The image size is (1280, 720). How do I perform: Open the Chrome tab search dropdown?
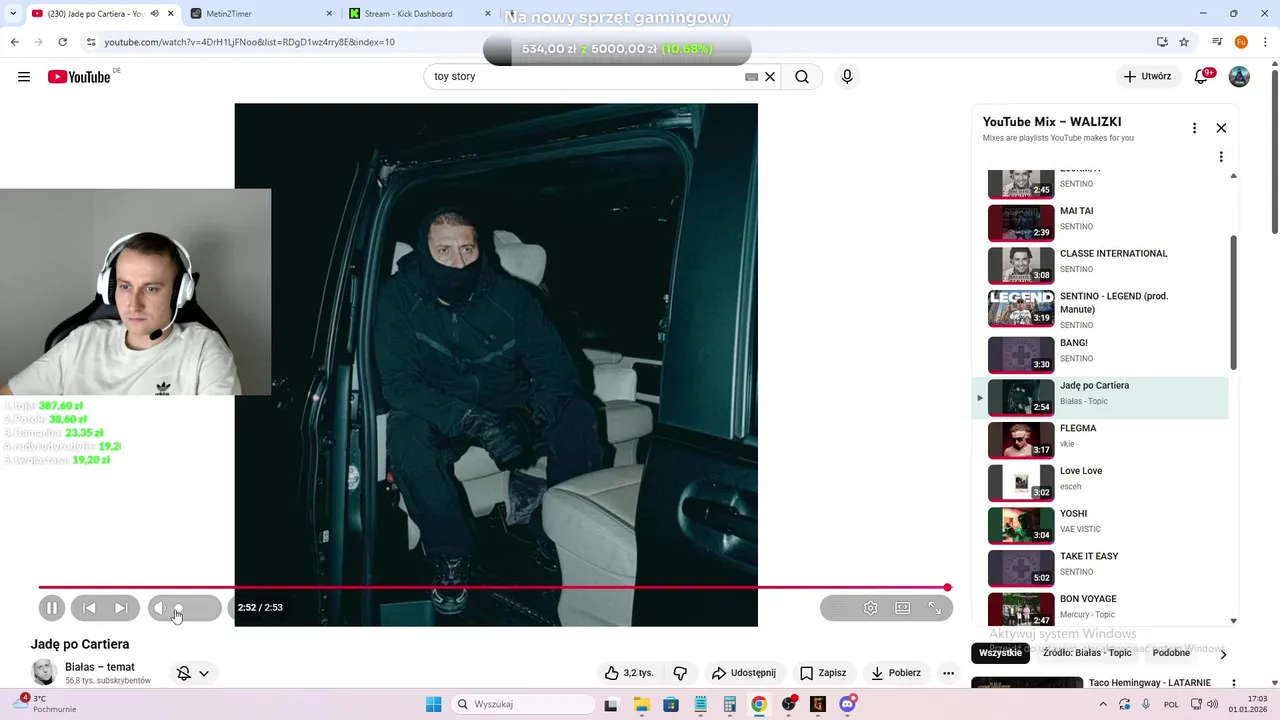[x=12, y=14]
